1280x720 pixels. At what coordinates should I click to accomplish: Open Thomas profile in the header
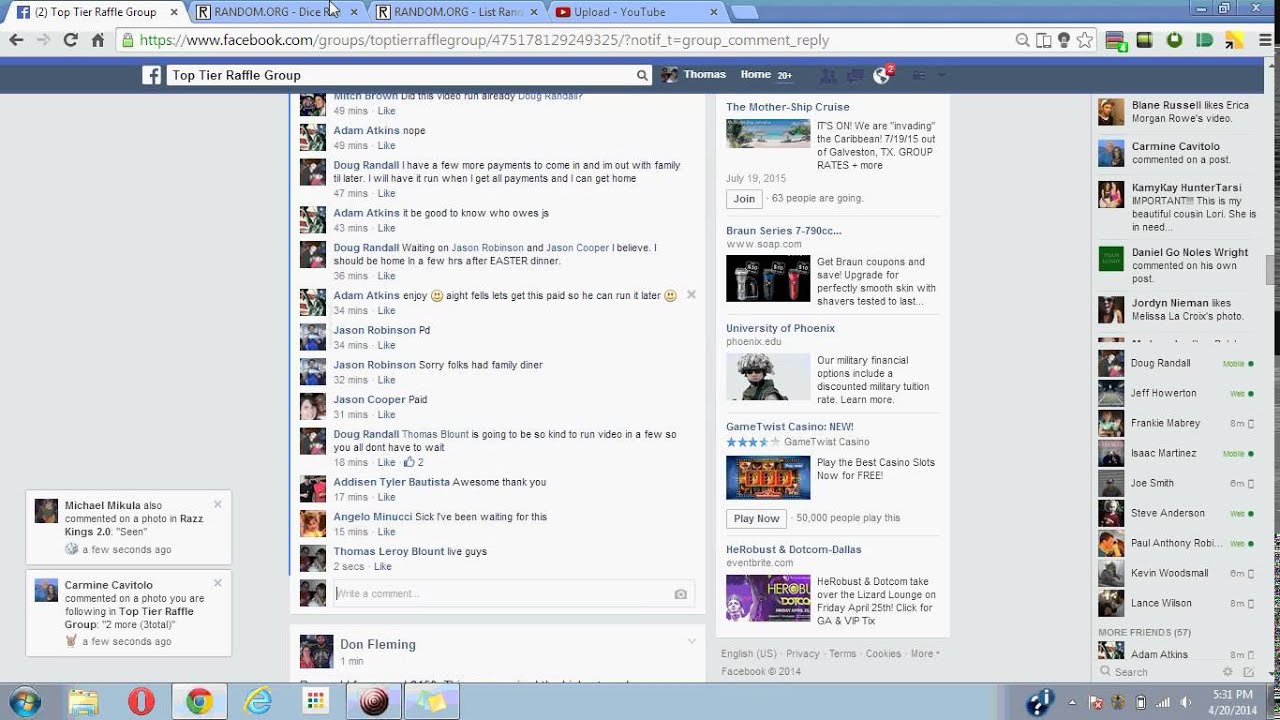click(694, 75)
